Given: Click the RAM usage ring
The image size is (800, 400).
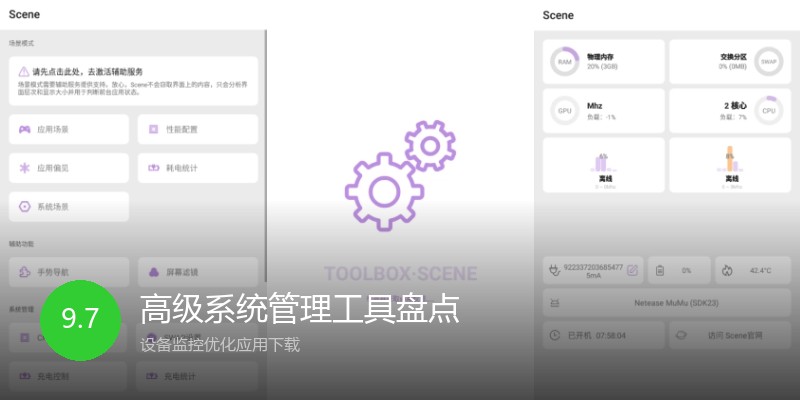Looking at the screenshot, I should pos(564,62).
